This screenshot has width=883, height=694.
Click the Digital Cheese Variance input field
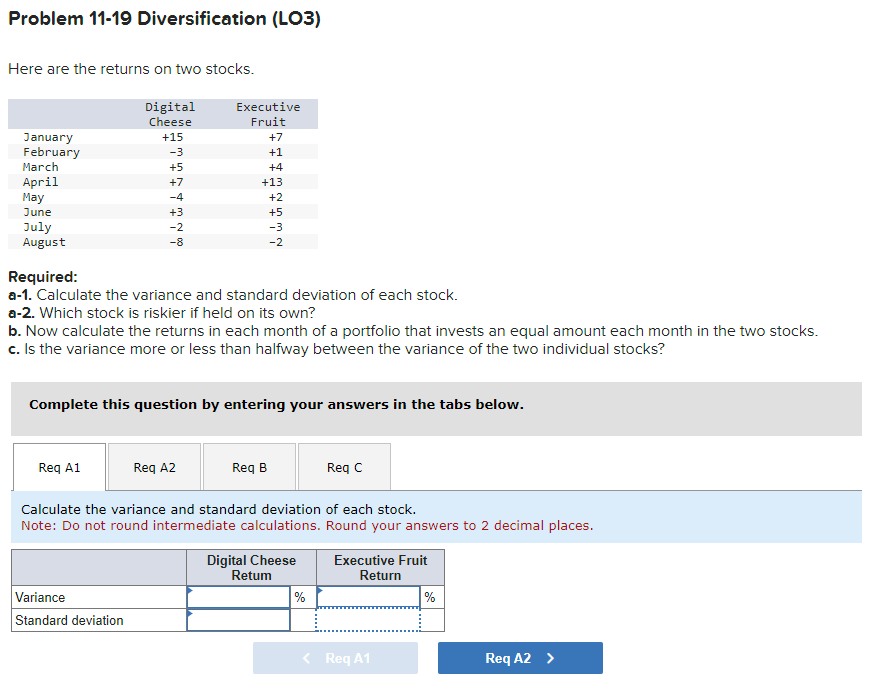point(238,596)
